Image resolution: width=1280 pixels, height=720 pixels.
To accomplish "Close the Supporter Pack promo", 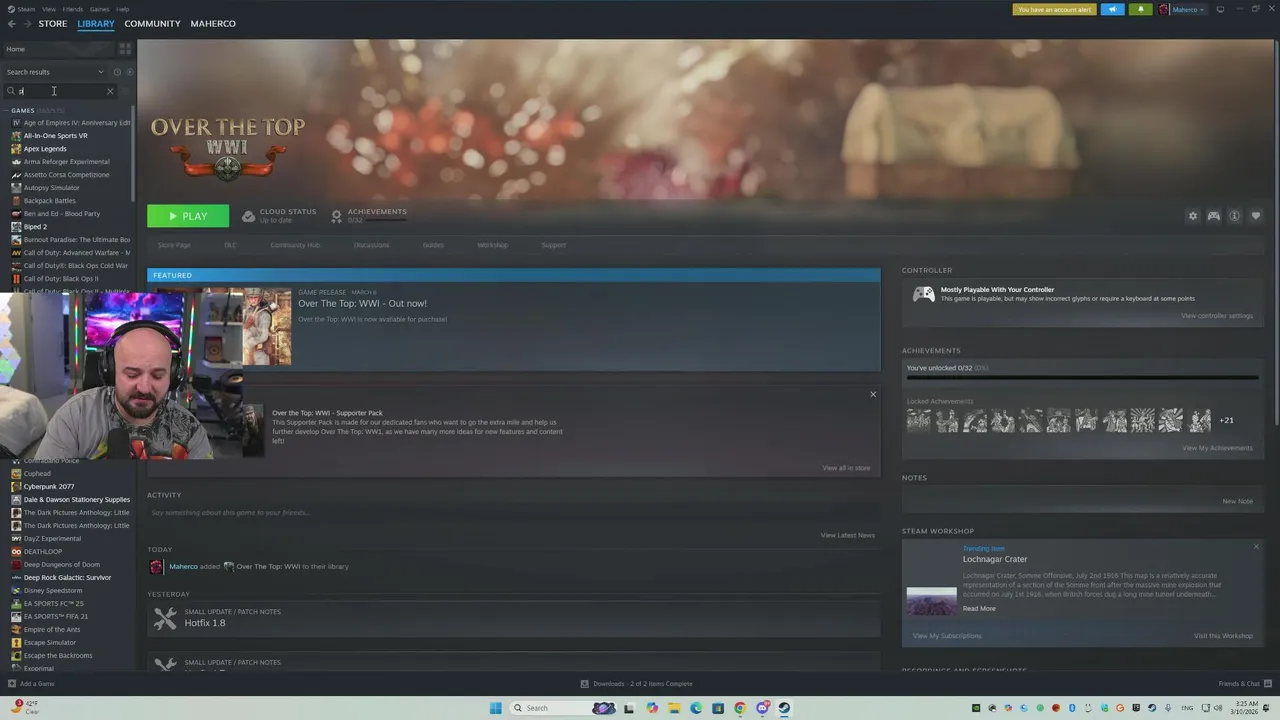I will pos(873,394).
